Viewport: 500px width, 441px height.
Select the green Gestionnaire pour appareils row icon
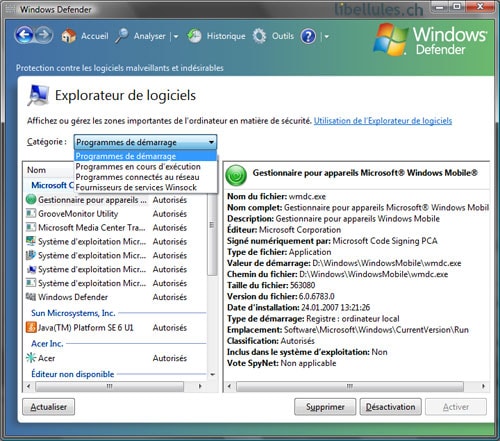(x=31, y=200)
